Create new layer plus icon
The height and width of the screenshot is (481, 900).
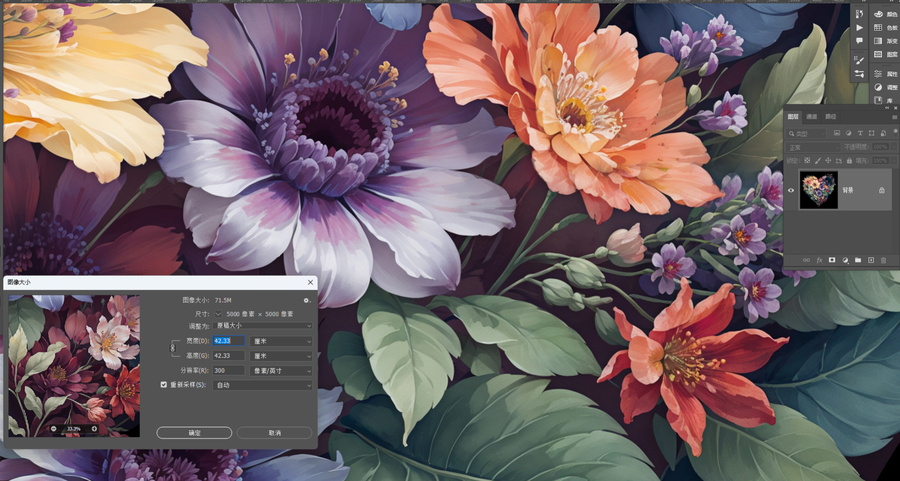click(871, 260)
